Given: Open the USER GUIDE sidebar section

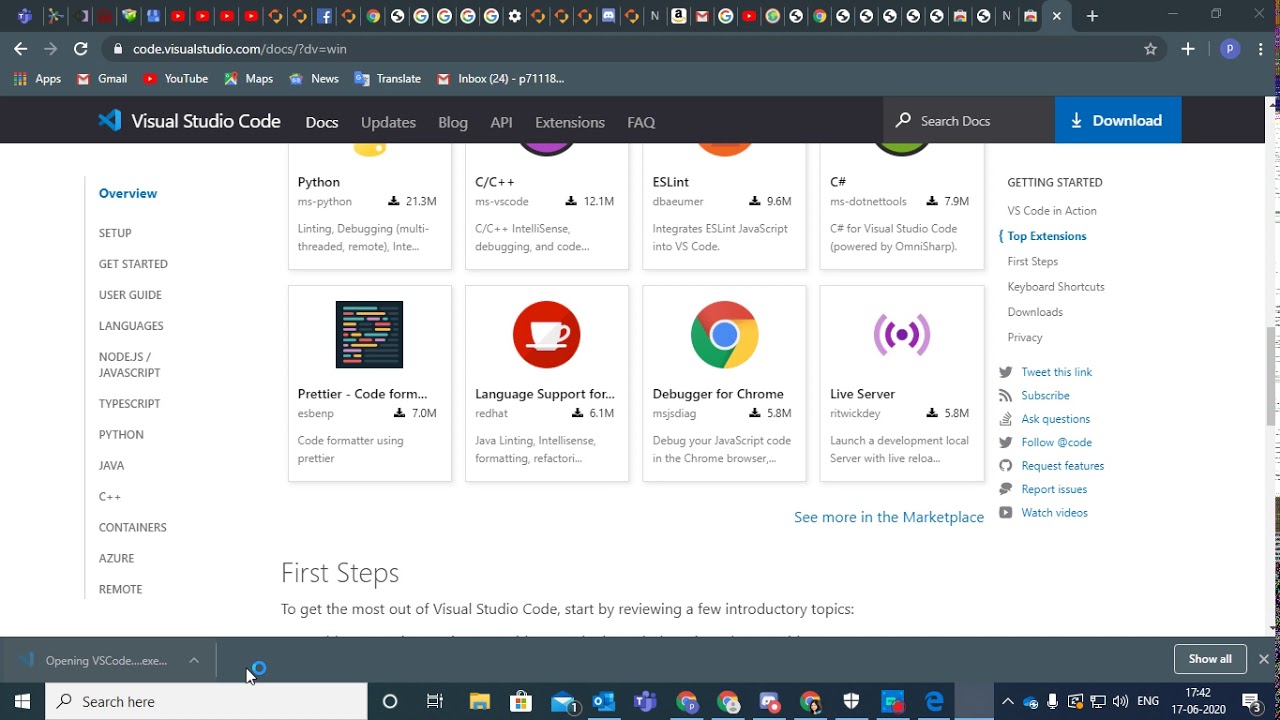Looking at the screenshot, I should click(x=130, y=295).
